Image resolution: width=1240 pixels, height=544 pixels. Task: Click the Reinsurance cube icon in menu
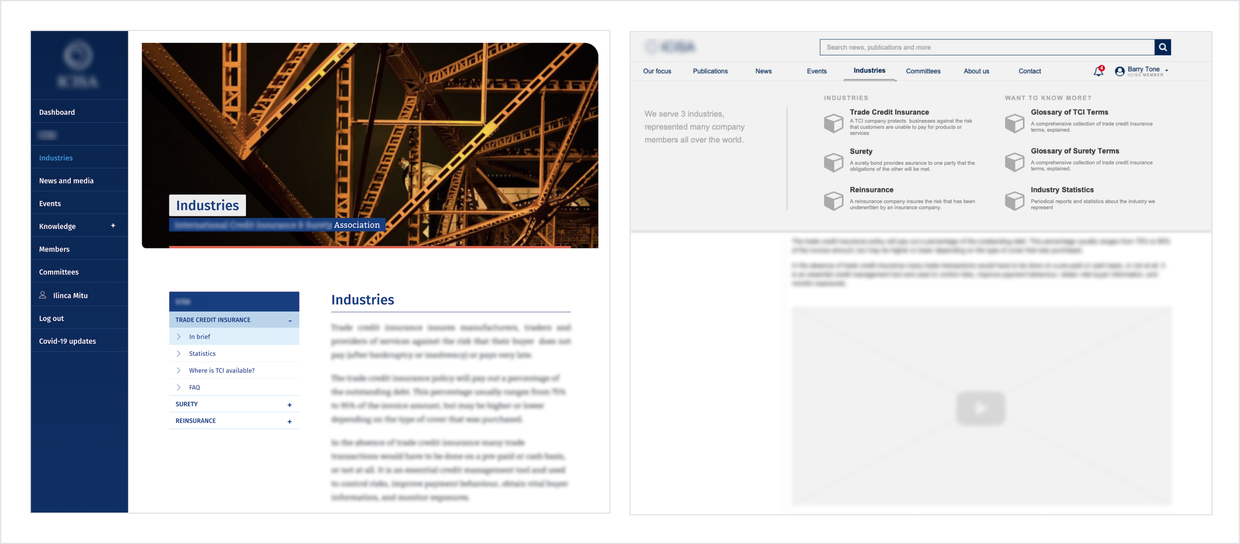tap(833, 201)
